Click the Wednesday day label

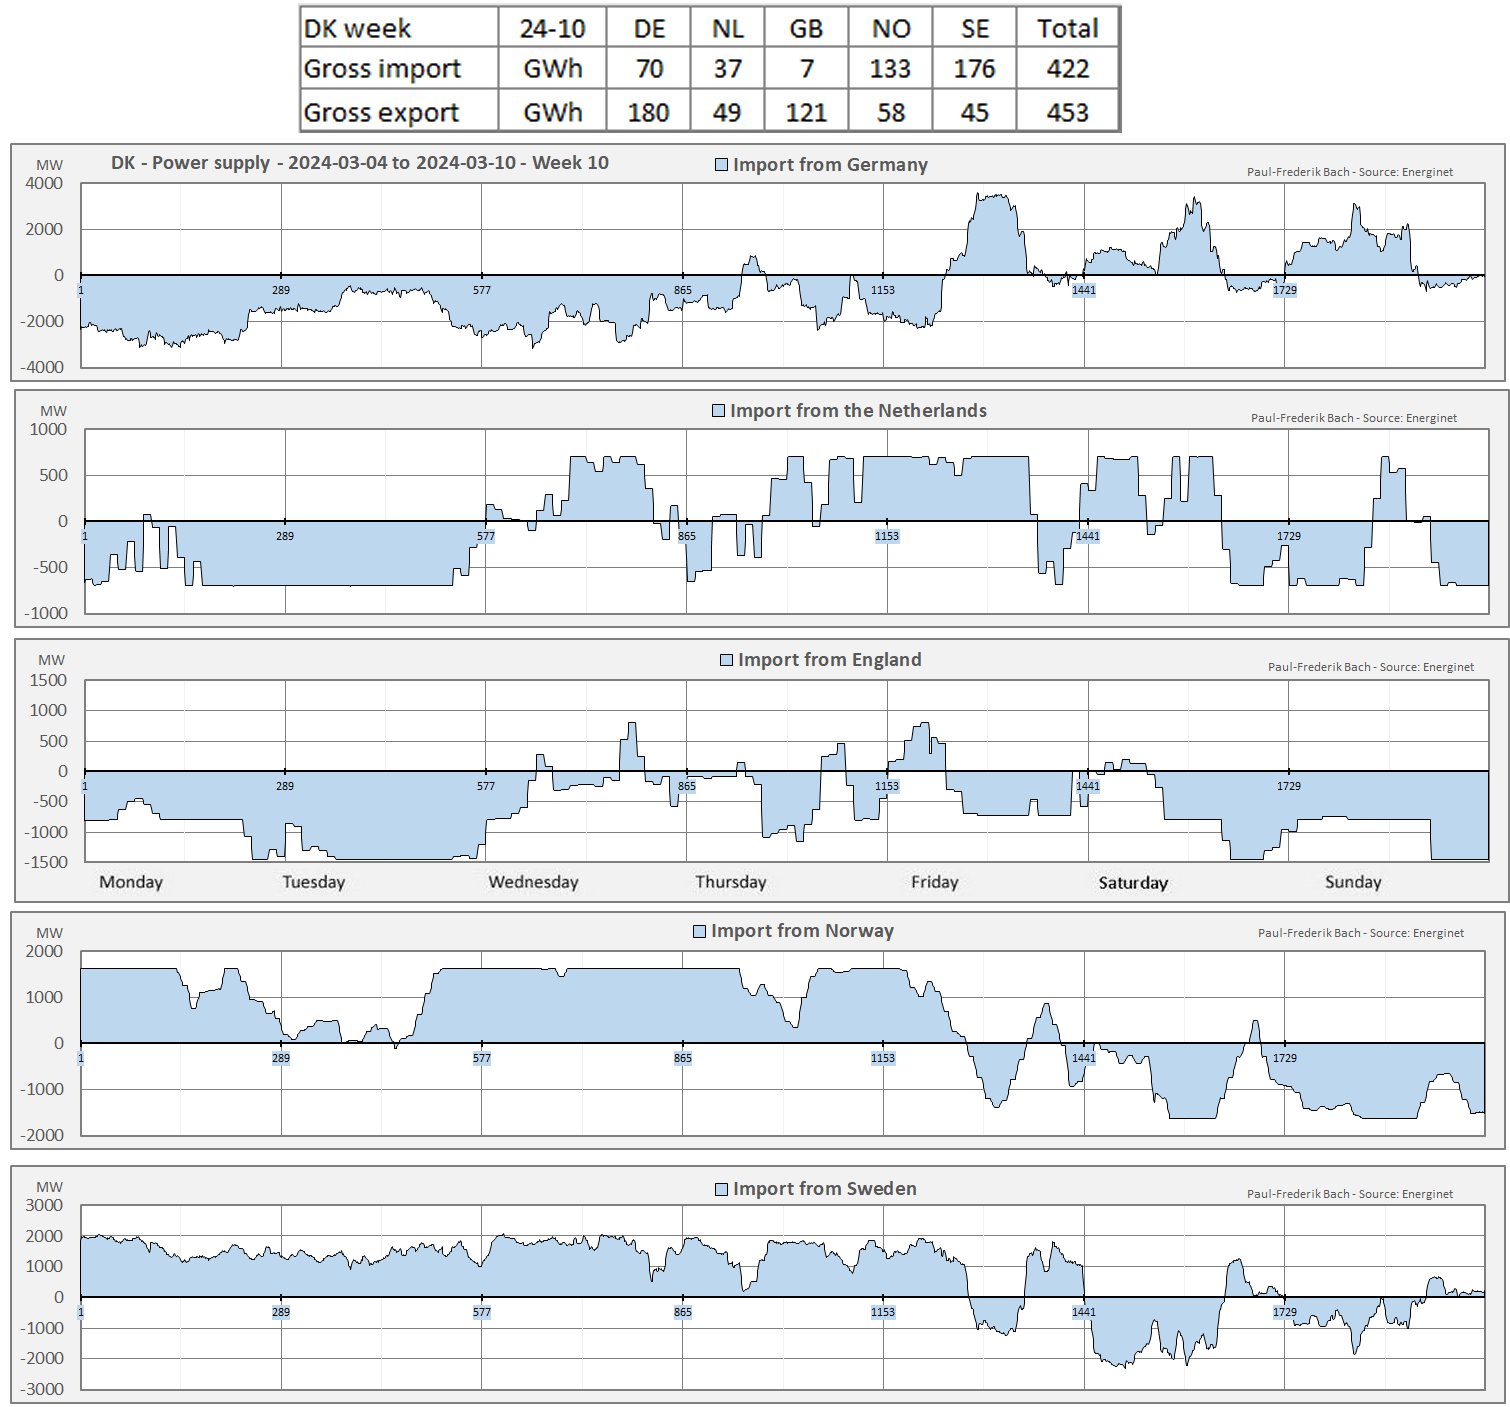[x=533, y=882]
